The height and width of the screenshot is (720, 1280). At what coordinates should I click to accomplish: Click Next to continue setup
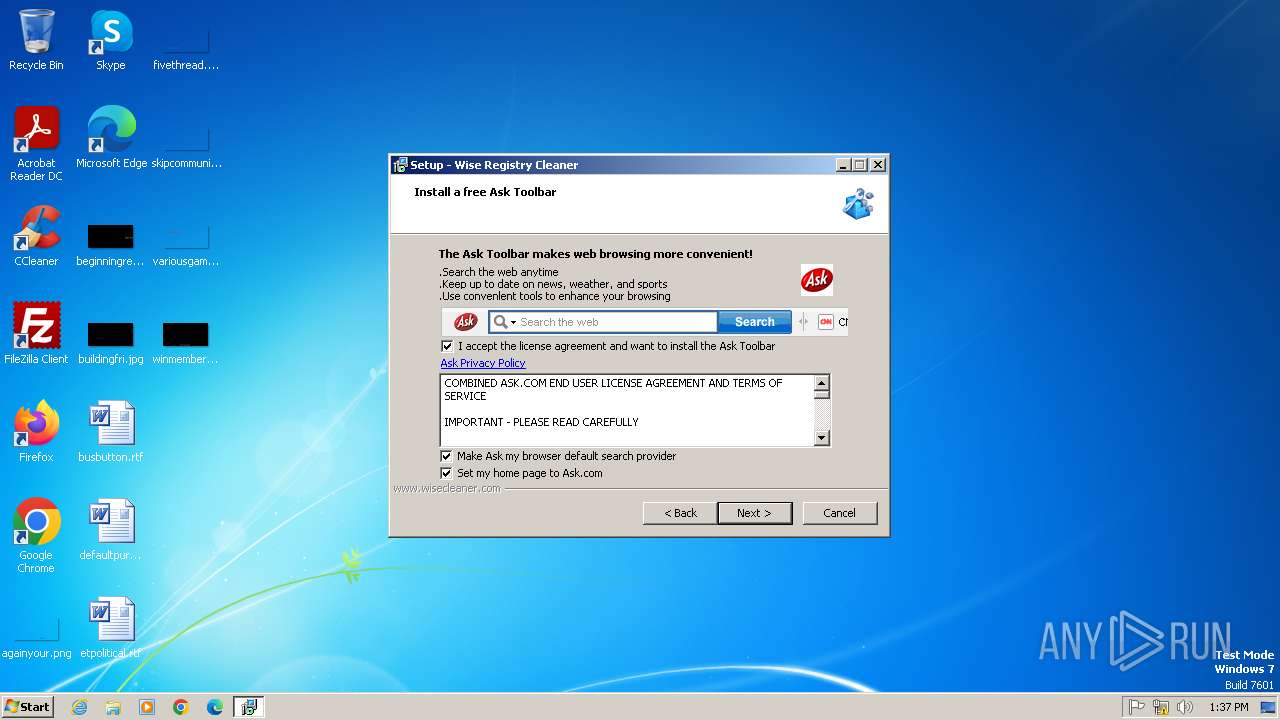point(755,513)
